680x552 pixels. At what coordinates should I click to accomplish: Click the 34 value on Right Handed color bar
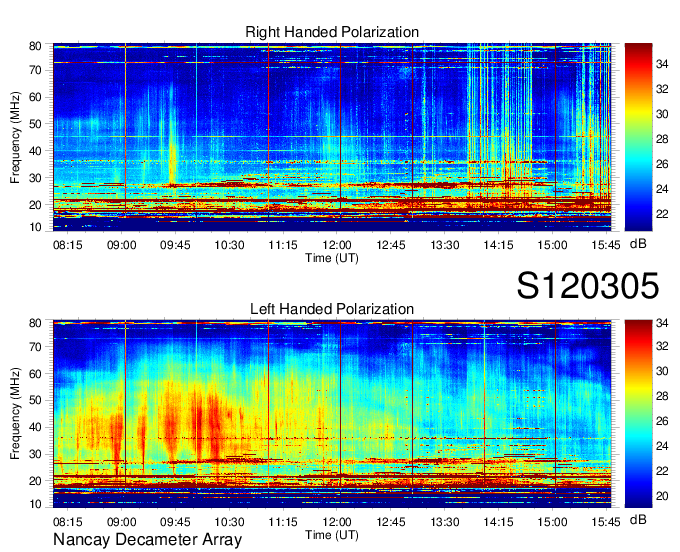662,64
